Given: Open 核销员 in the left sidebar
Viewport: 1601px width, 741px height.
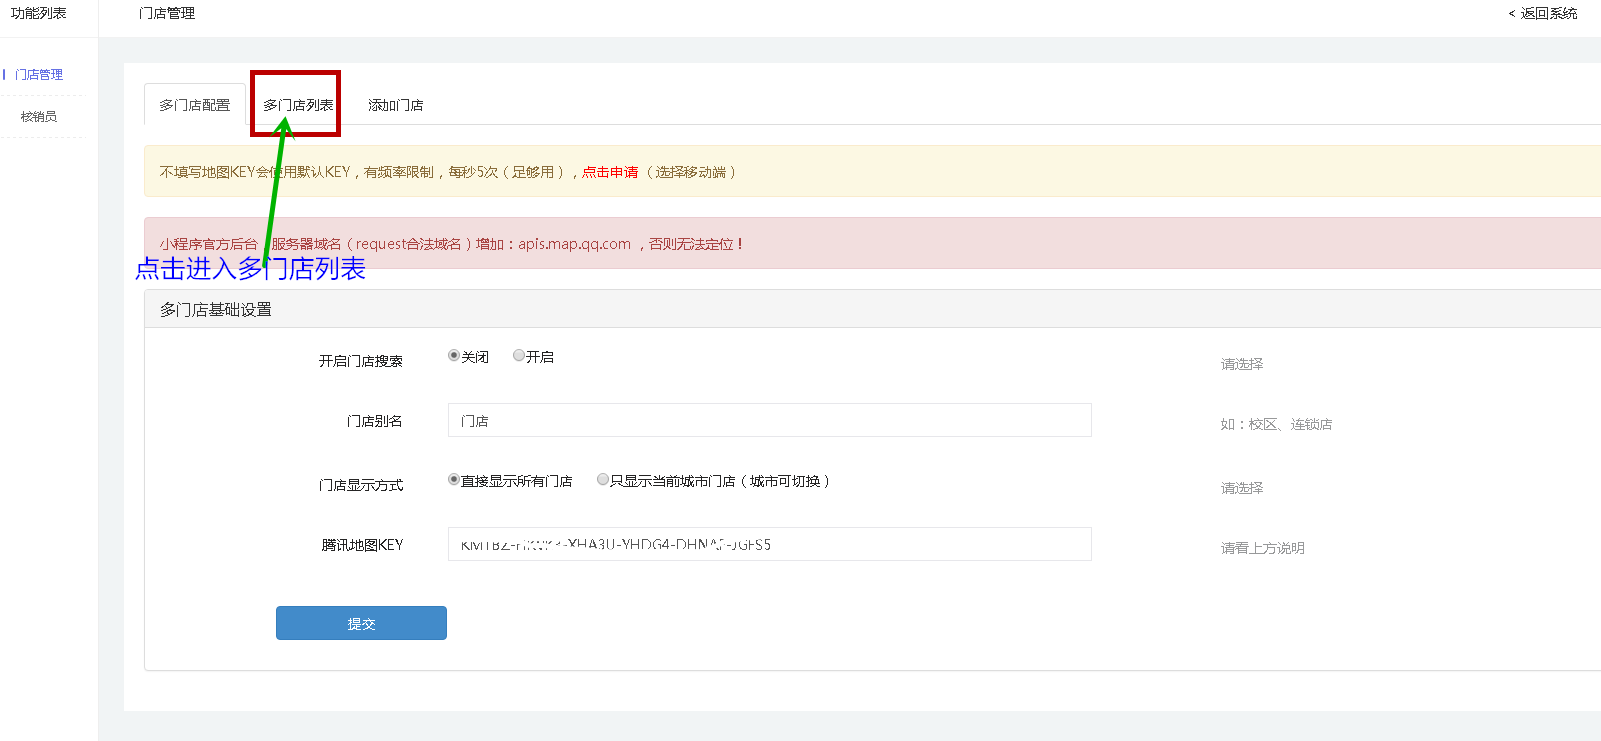Looking at the screenshot, I should click(x=39, y=117).
